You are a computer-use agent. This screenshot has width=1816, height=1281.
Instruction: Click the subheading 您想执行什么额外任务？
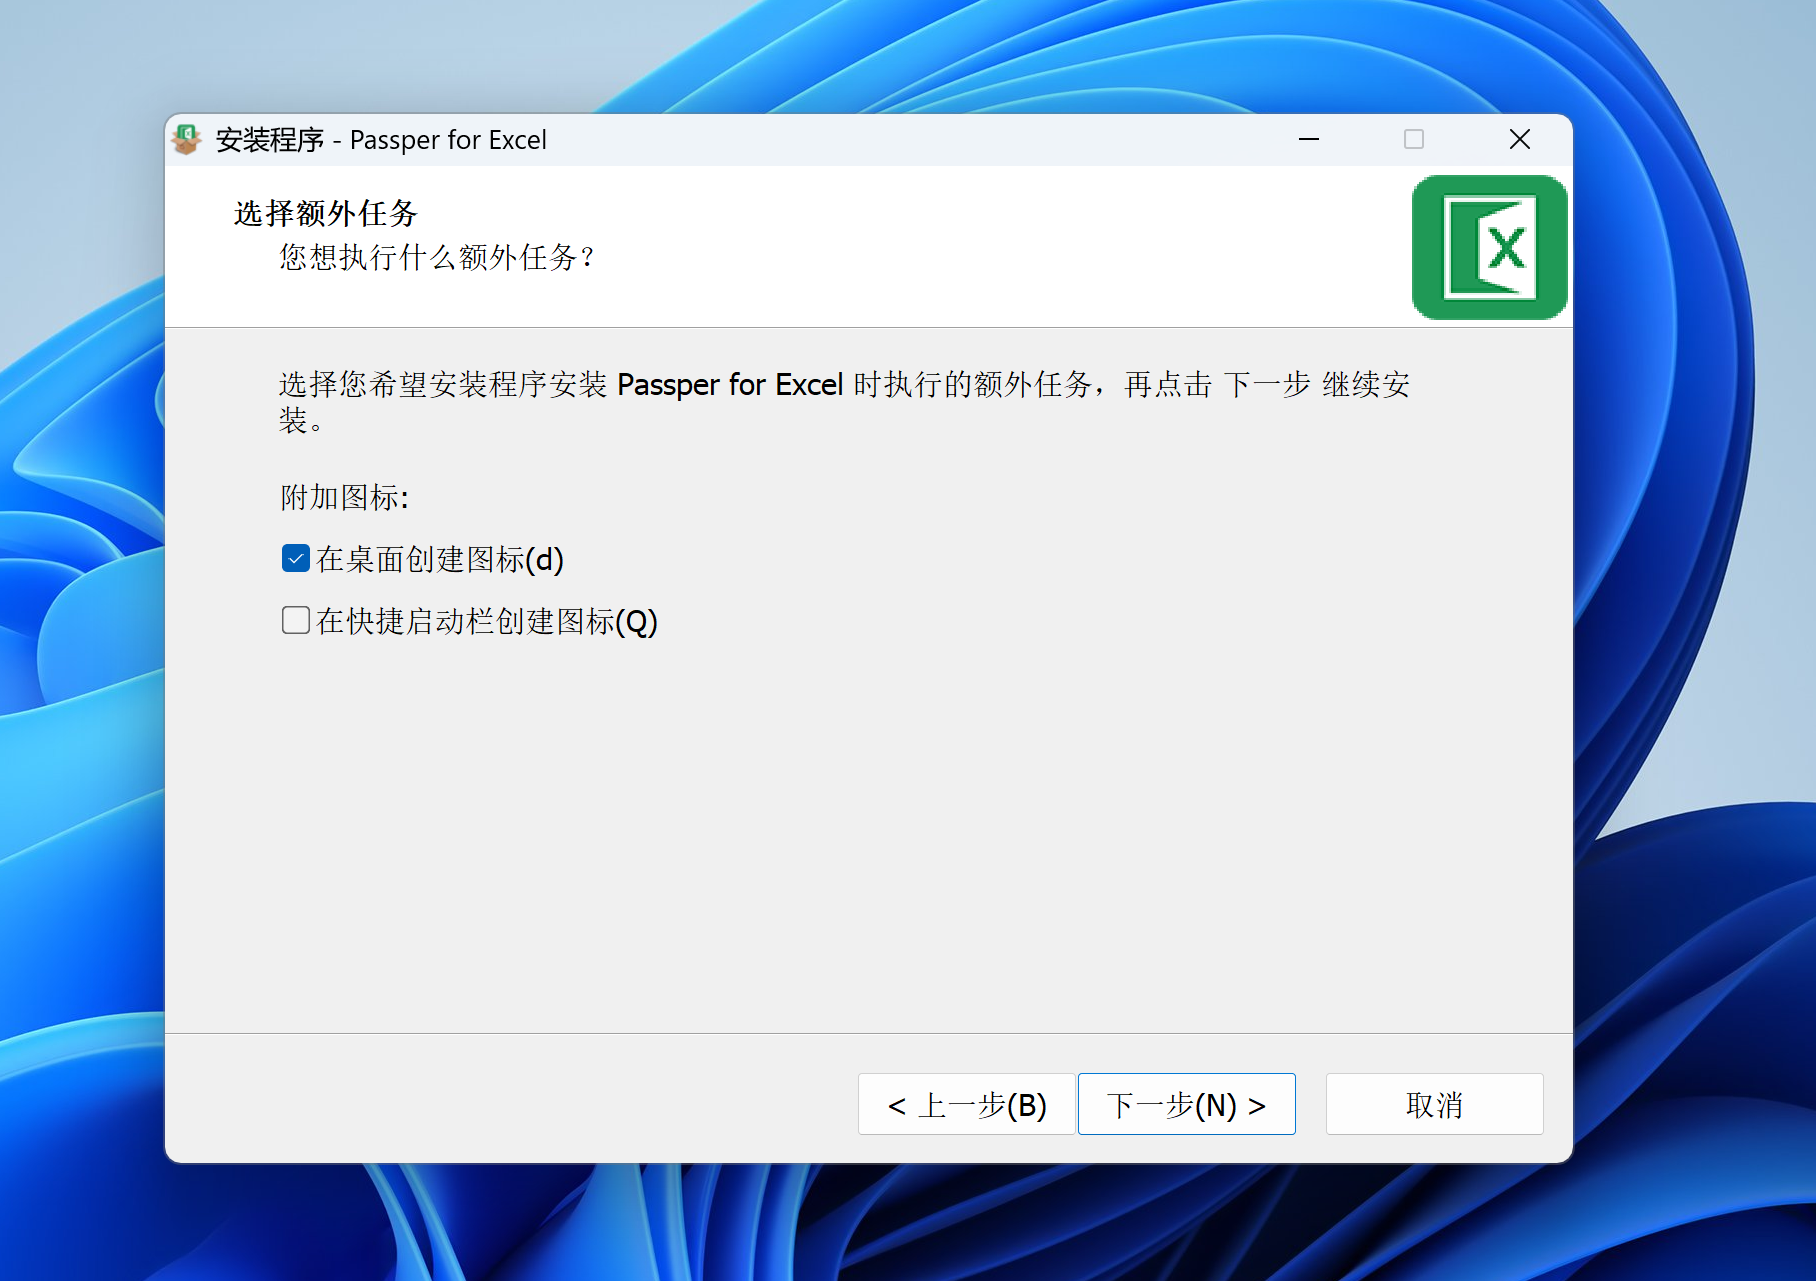(437, 258)
